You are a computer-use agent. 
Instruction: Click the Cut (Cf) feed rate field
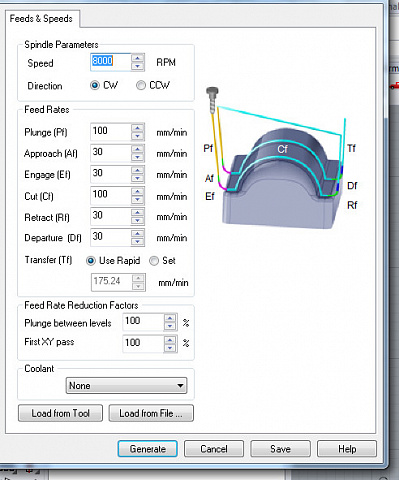[x=111, y=196]
